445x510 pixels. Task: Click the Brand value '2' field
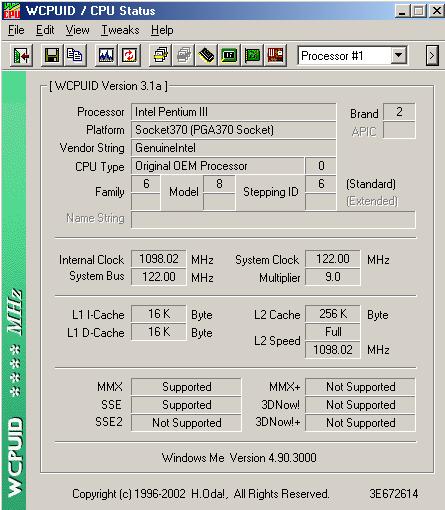[x=399, y=112]
